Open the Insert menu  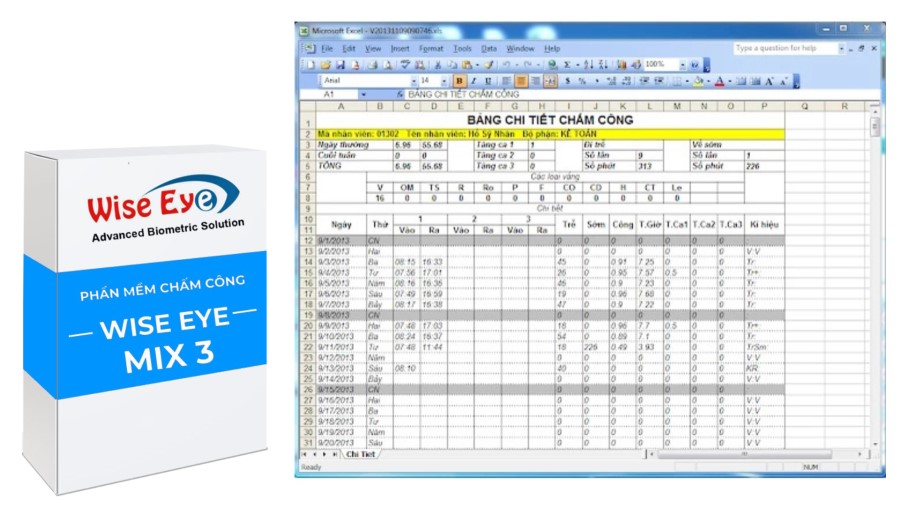[x=400, y=49]
